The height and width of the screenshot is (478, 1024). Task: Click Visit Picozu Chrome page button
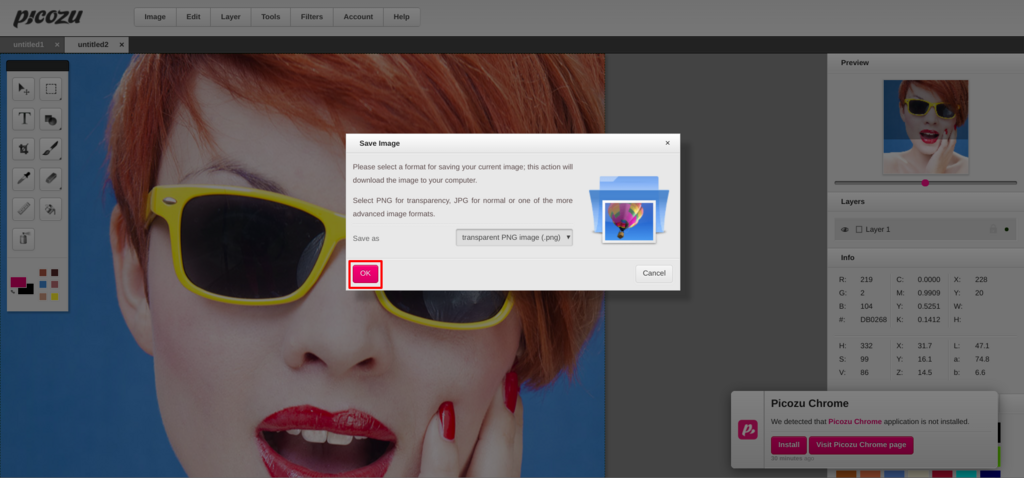click(x=861, y=445)
